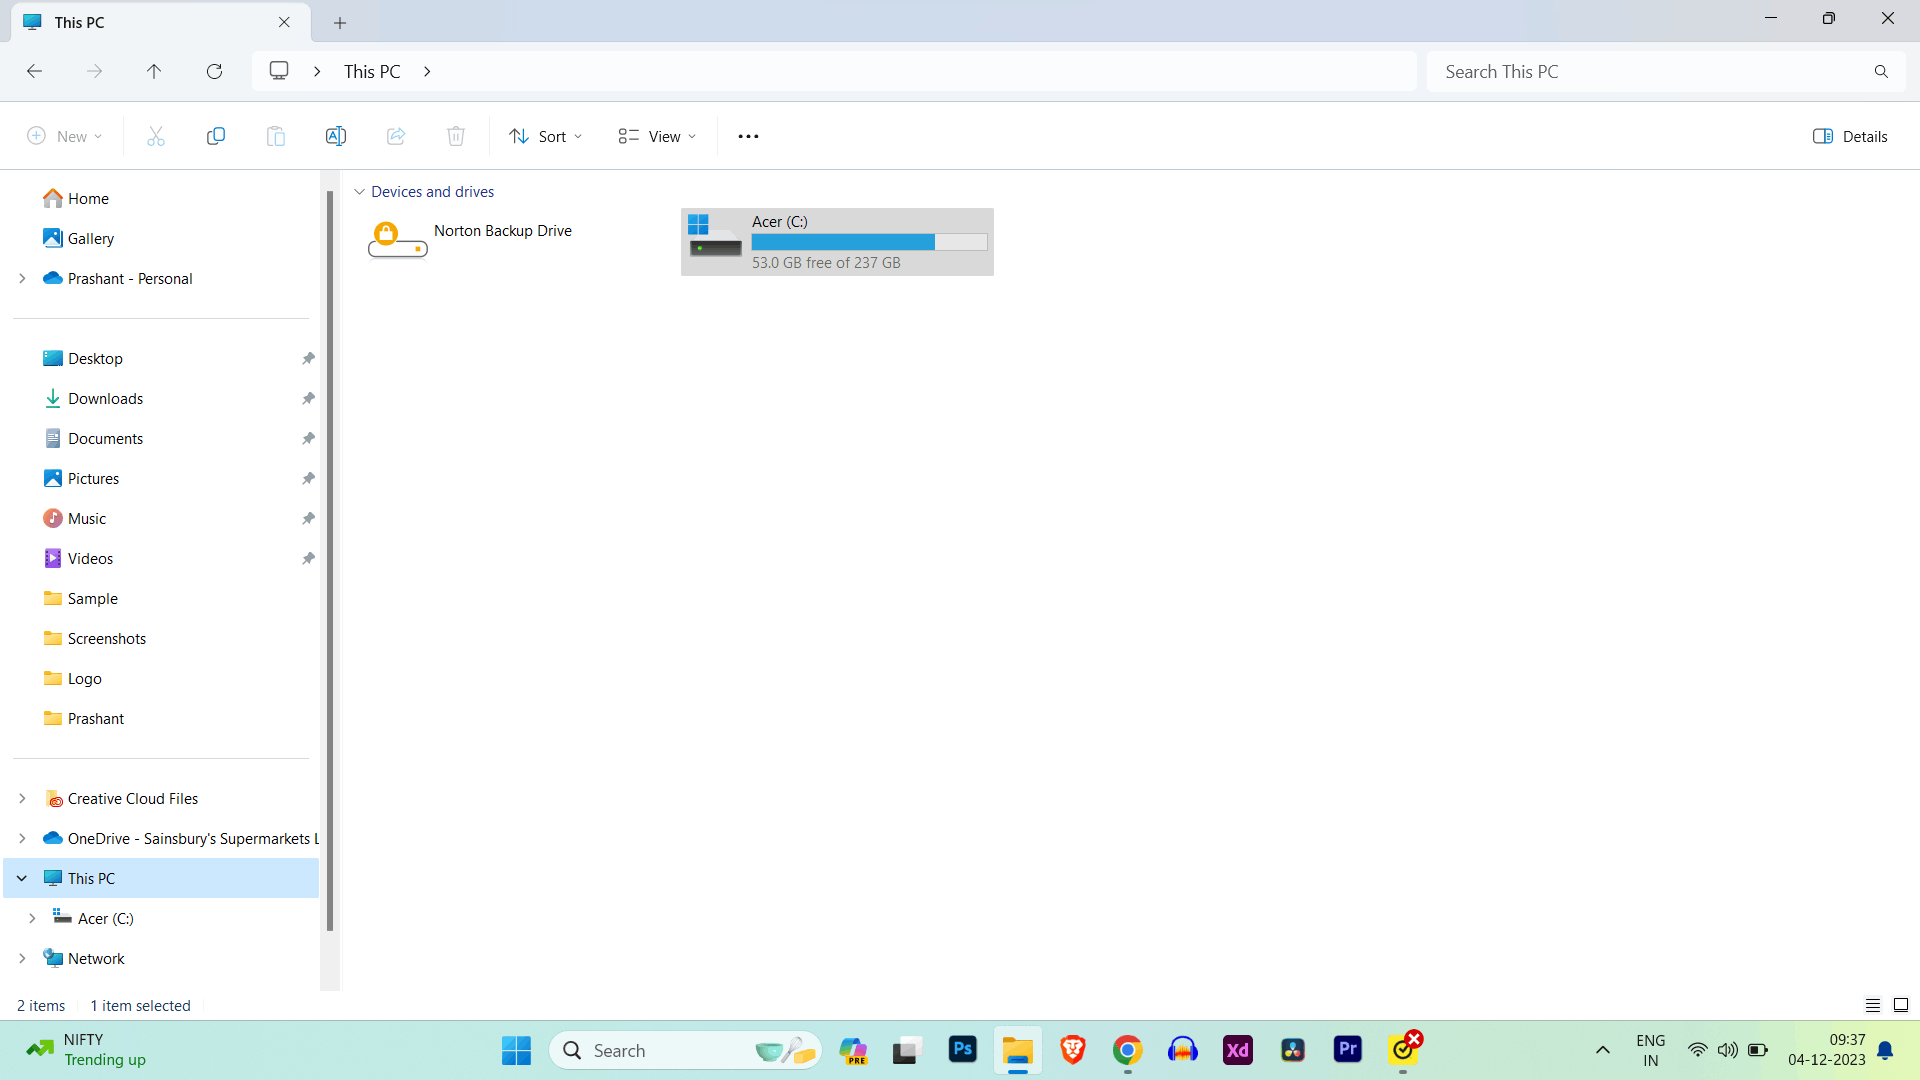Toggle the Details pane
Screen dimensions: 1920x1080
tap(1850, 136)
